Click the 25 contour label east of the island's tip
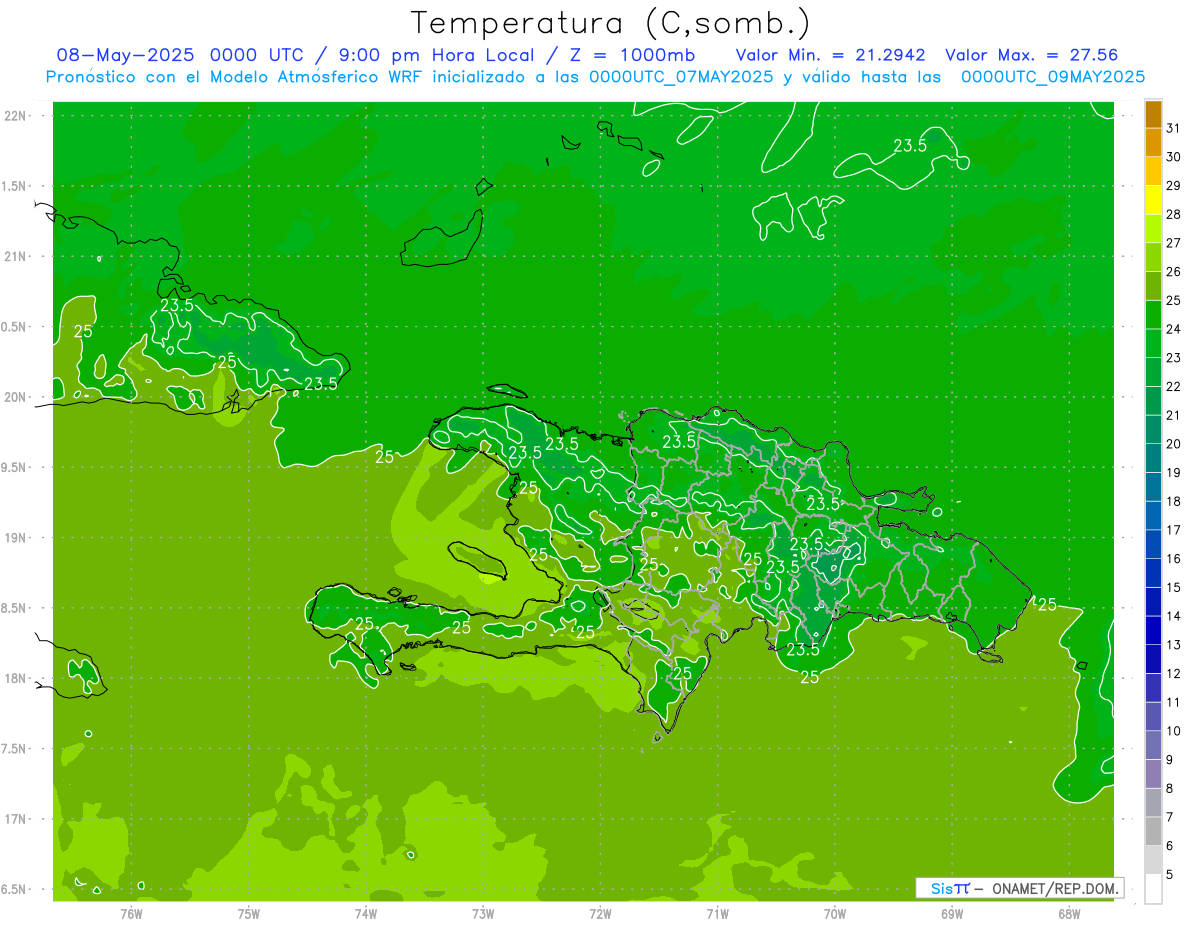The width and height of the screenshot is (1200, 927). tap(1047, 604)
